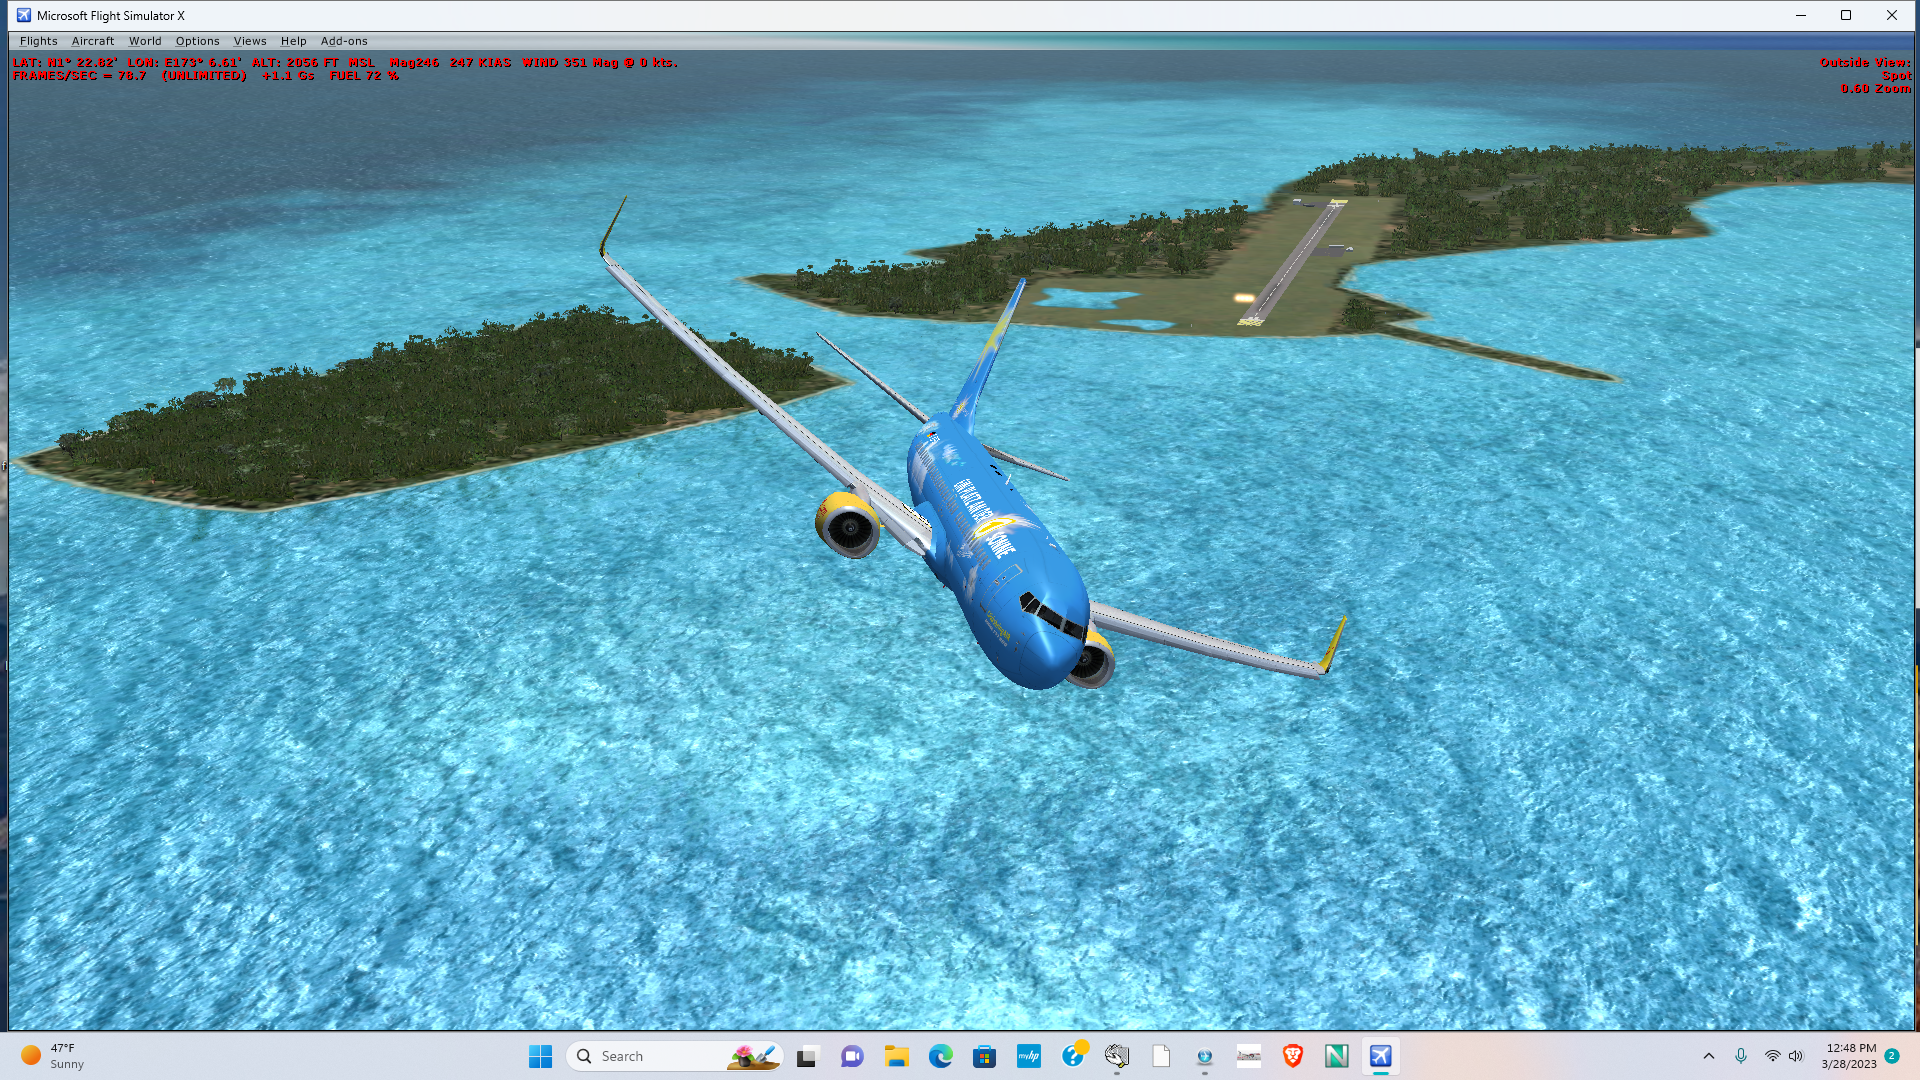The width and height of the screenshot is (1920, 1080).
Task: Click the FUEL 72 % readout
Action: click(364, 76)
